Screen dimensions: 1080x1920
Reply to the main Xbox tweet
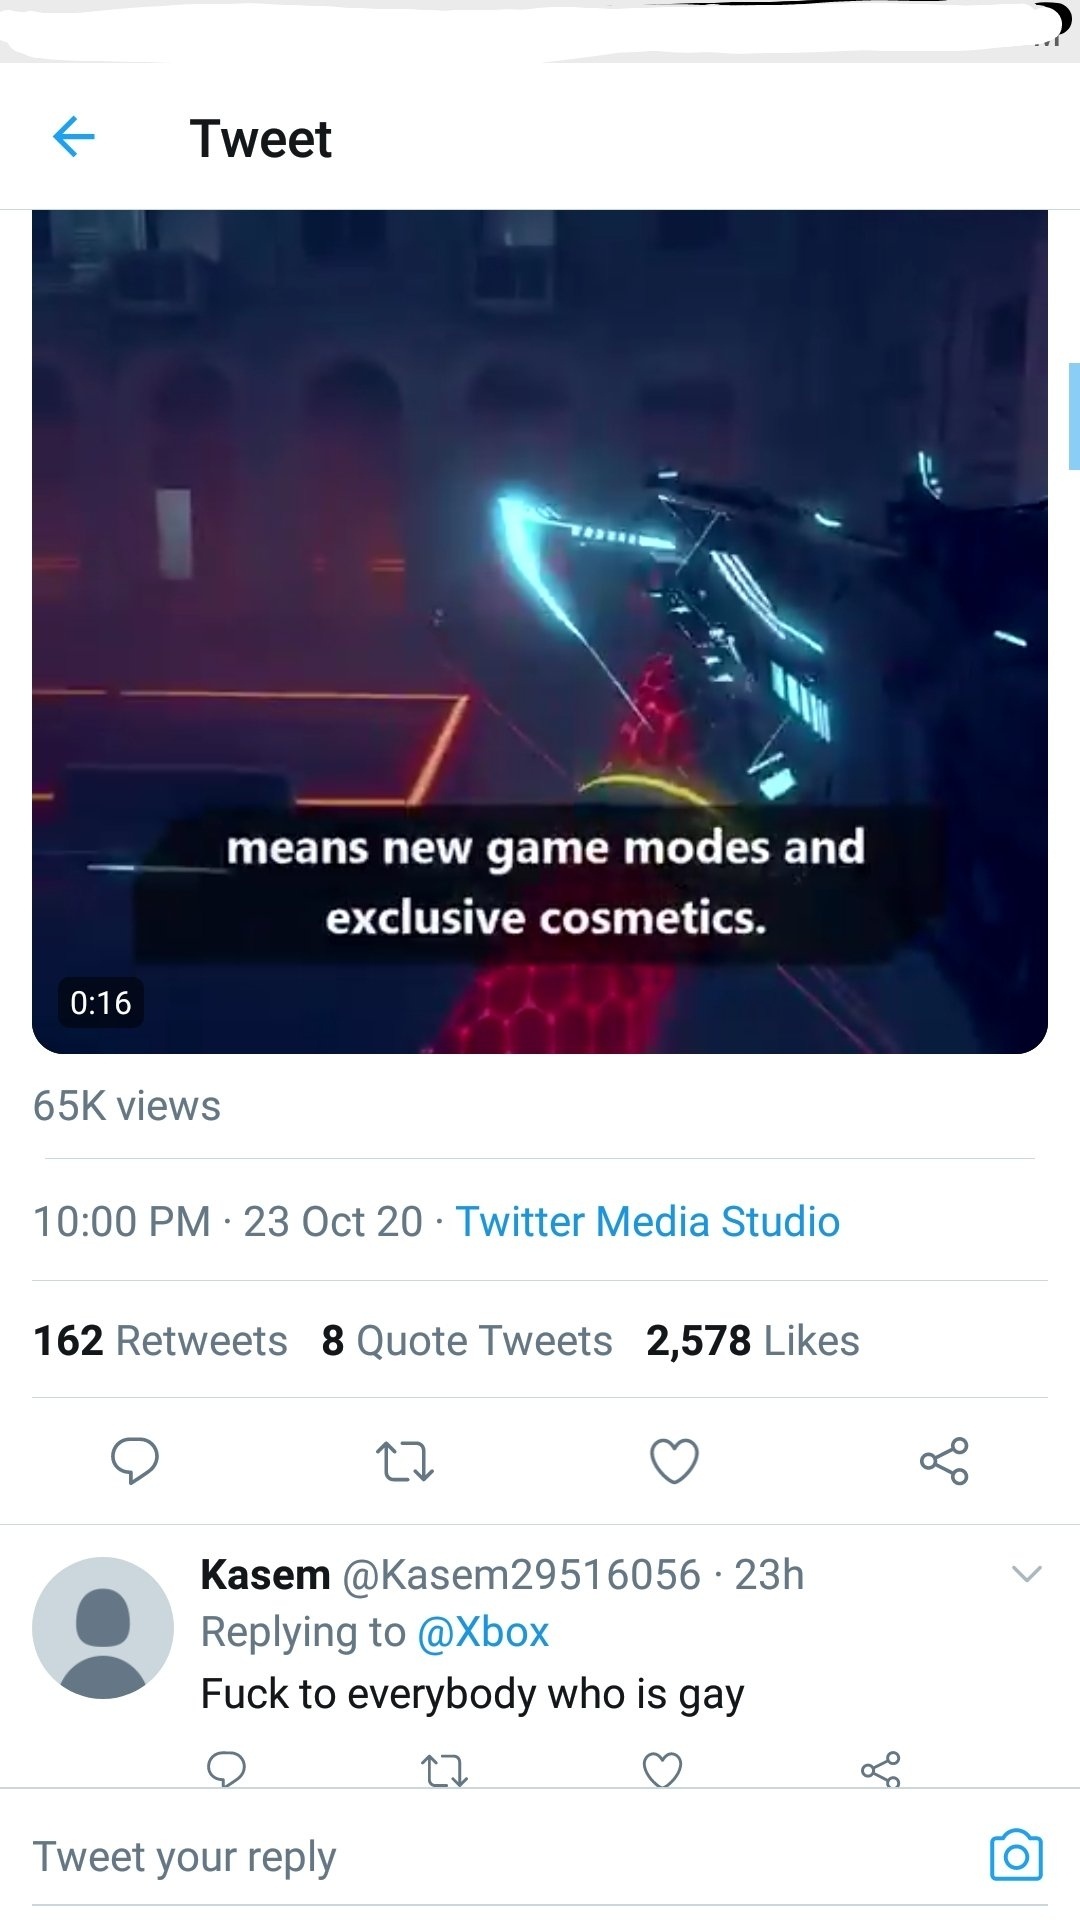tap(134, 1461)
